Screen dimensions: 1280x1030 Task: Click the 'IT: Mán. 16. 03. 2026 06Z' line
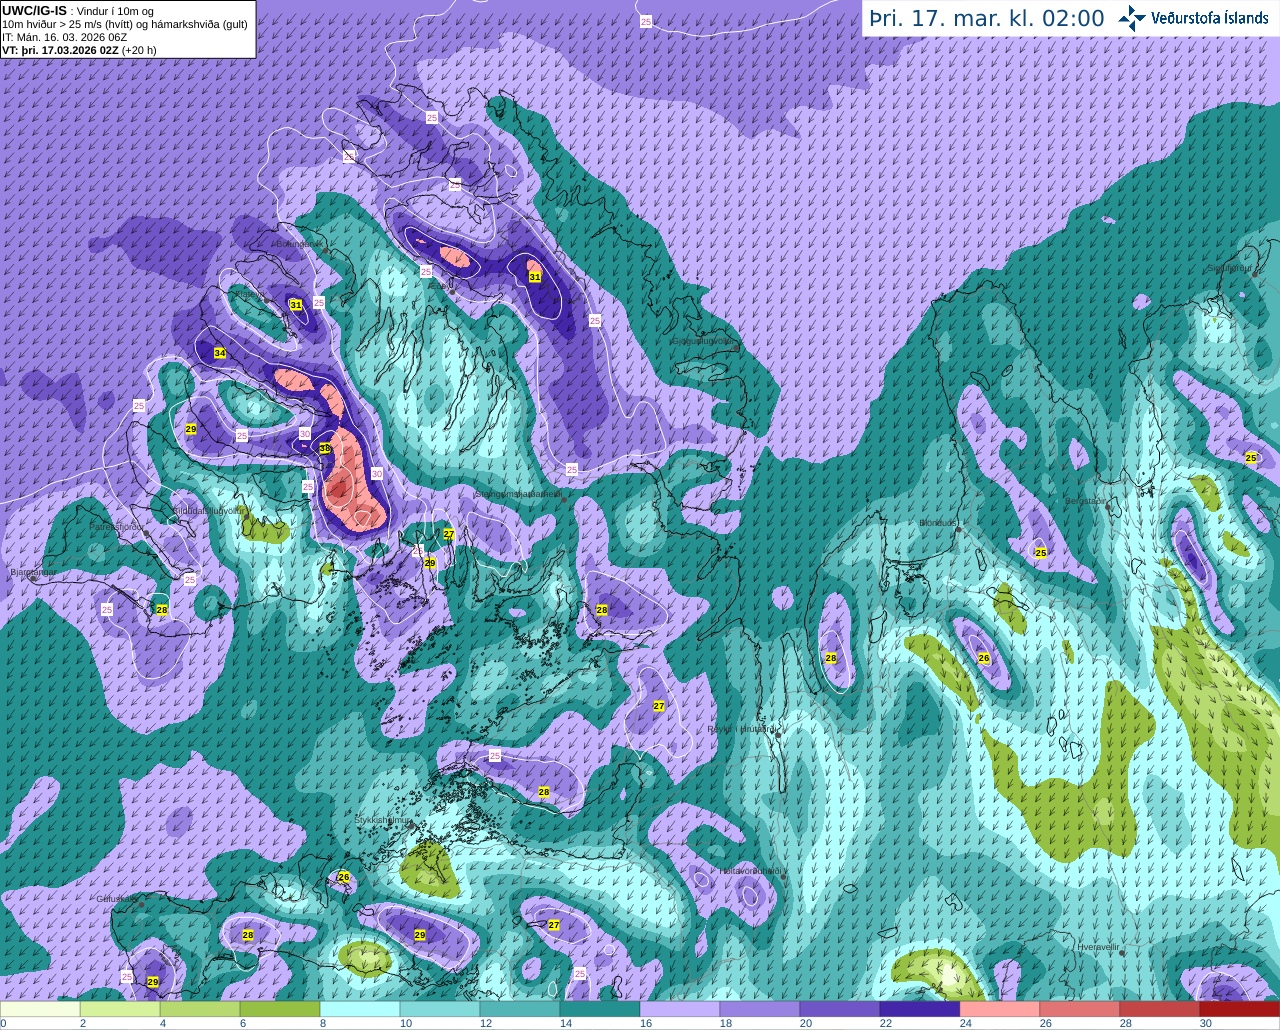[64, 37]
